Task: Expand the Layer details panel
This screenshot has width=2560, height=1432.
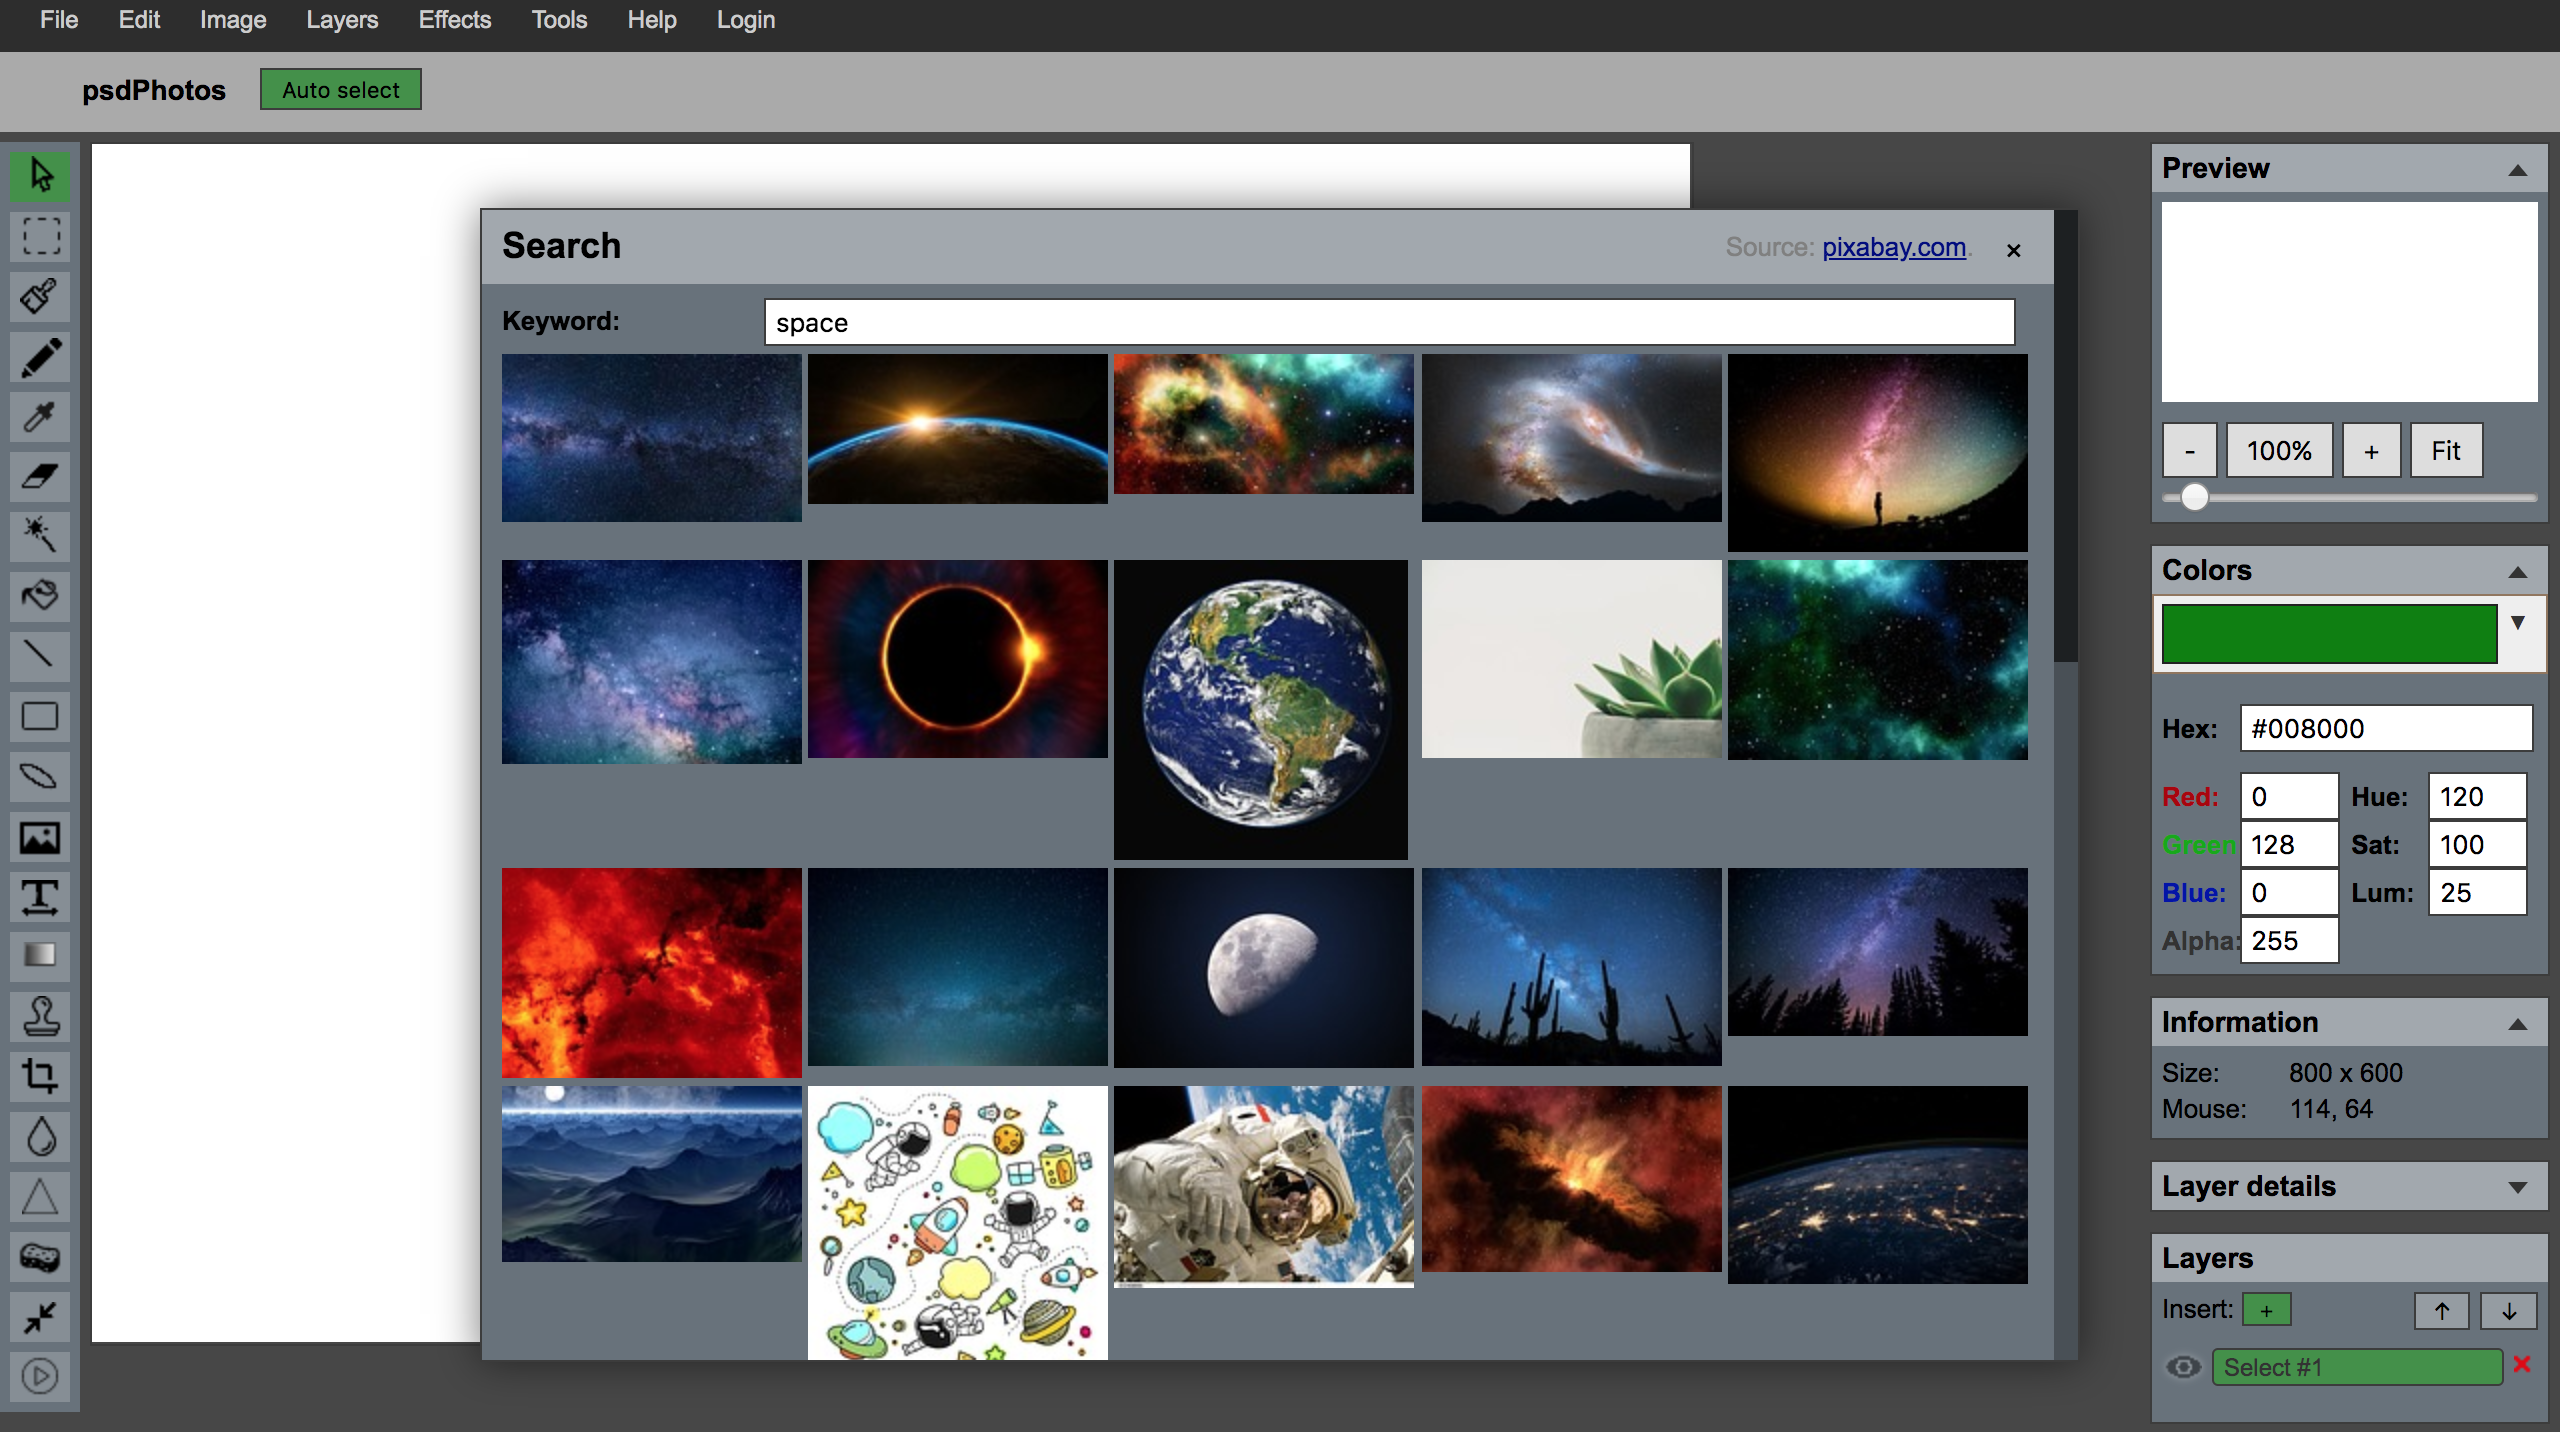Action: coord(2518,1187)
